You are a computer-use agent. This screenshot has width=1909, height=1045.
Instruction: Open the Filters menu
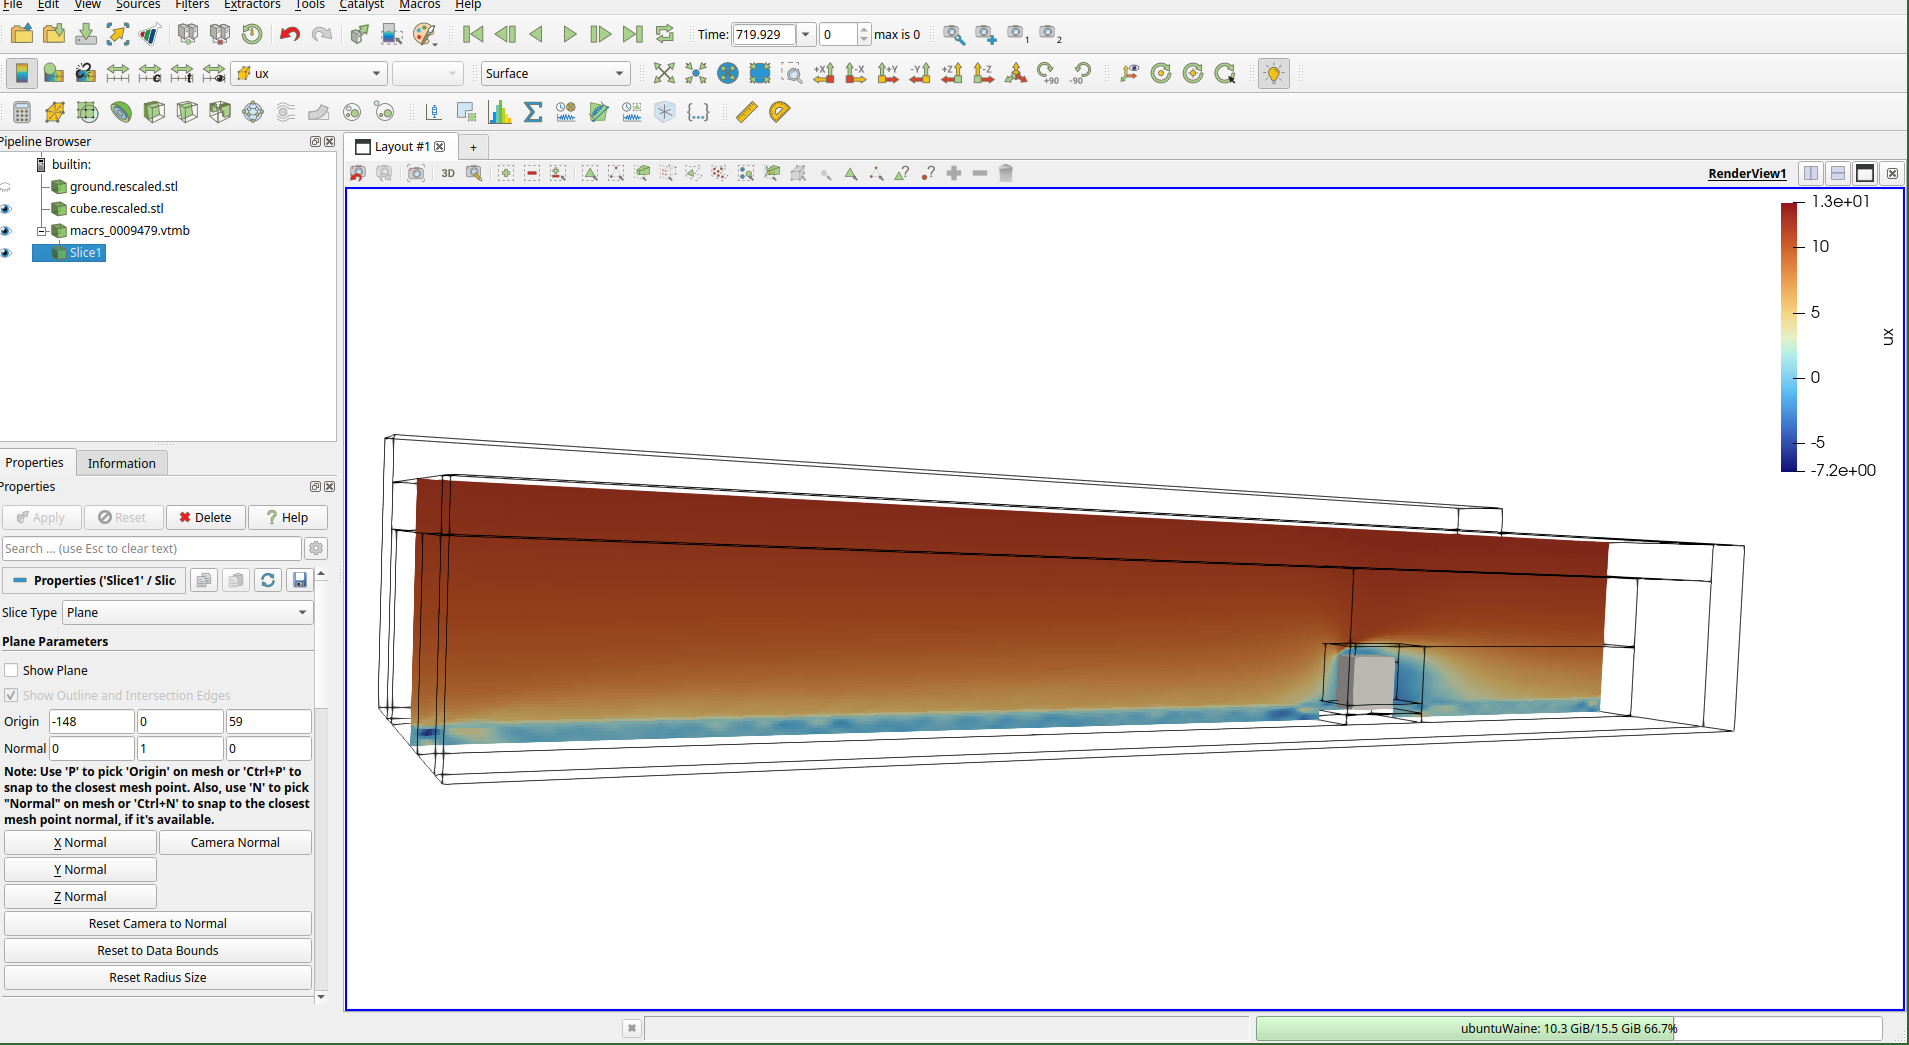point(192,6)
